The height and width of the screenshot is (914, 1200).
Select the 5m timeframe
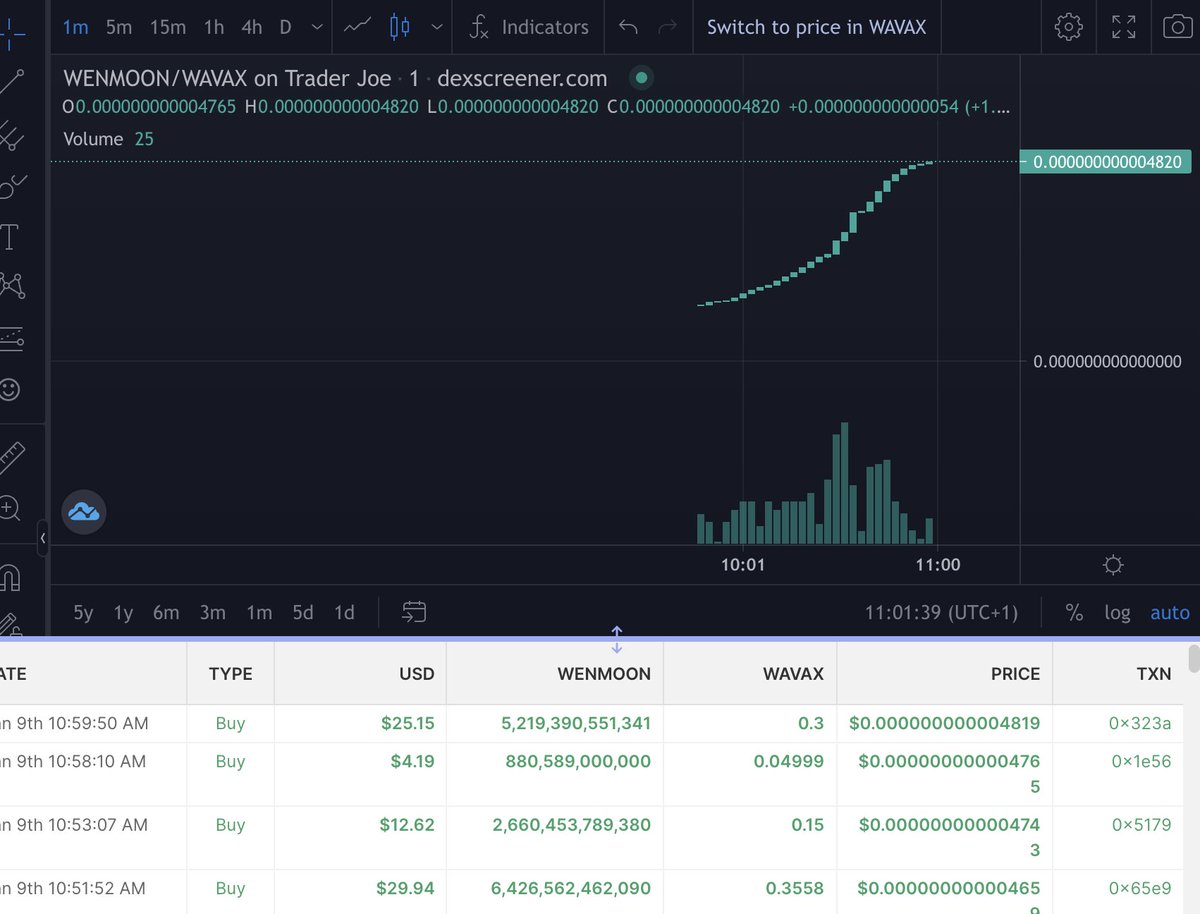119,28
